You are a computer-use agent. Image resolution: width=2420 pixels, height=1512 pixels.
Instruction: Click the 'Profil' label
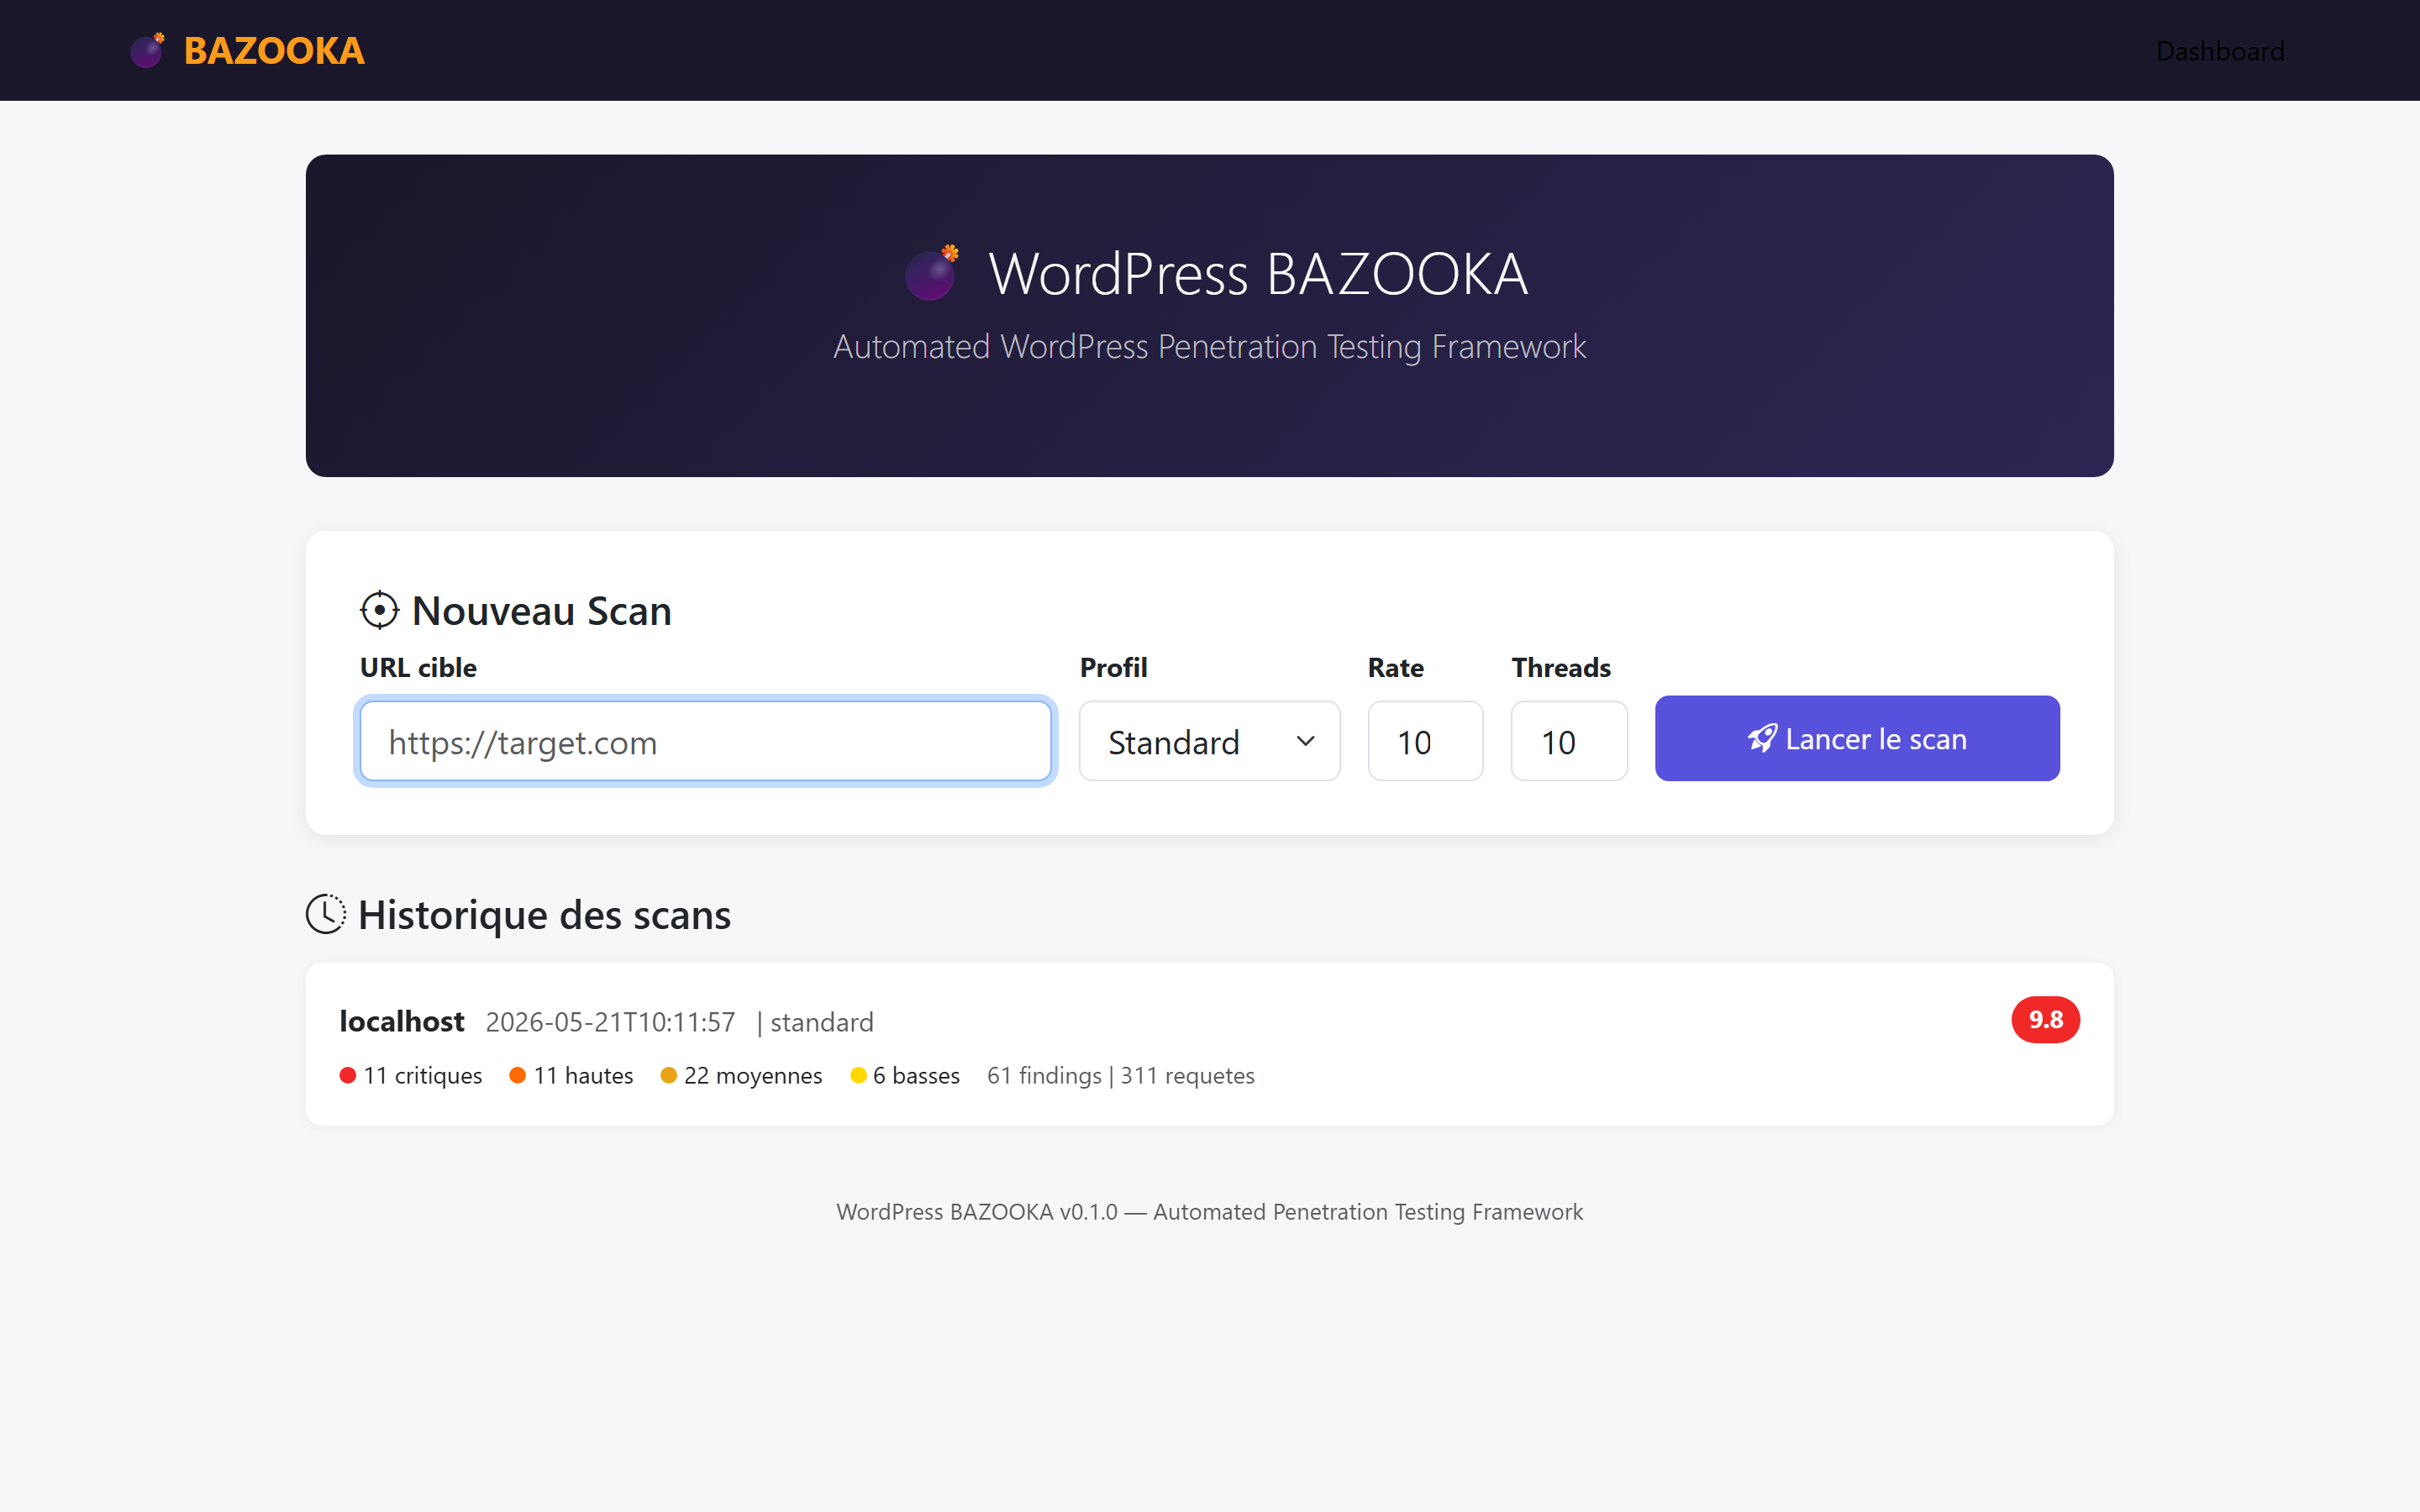point(1113,667)
